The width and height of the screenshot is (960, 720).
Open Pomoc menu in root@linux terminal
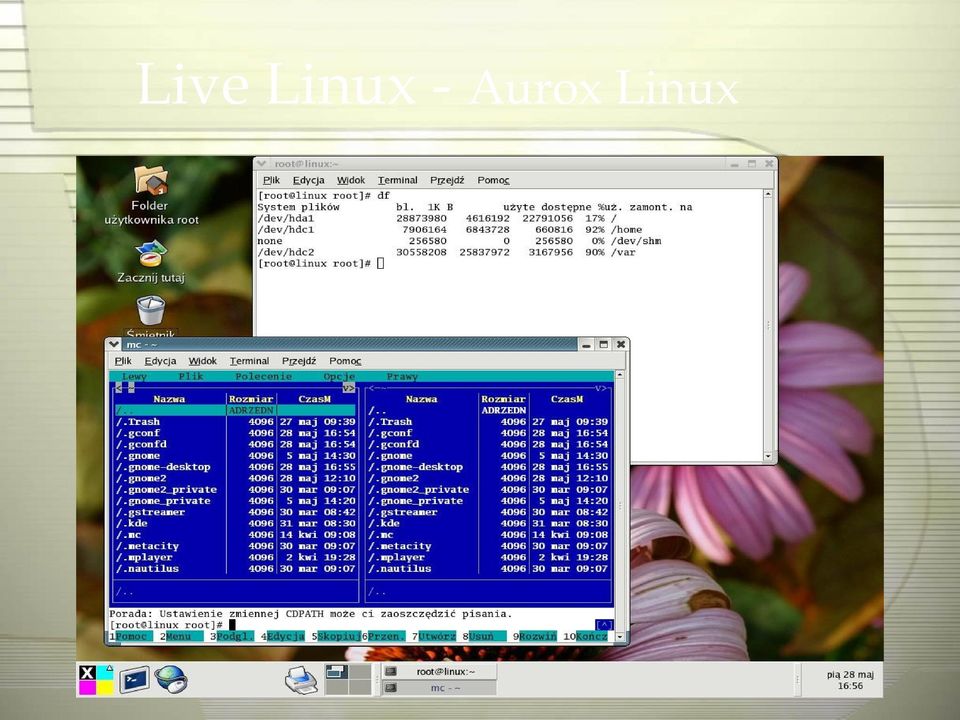click(x=493, y=180)
